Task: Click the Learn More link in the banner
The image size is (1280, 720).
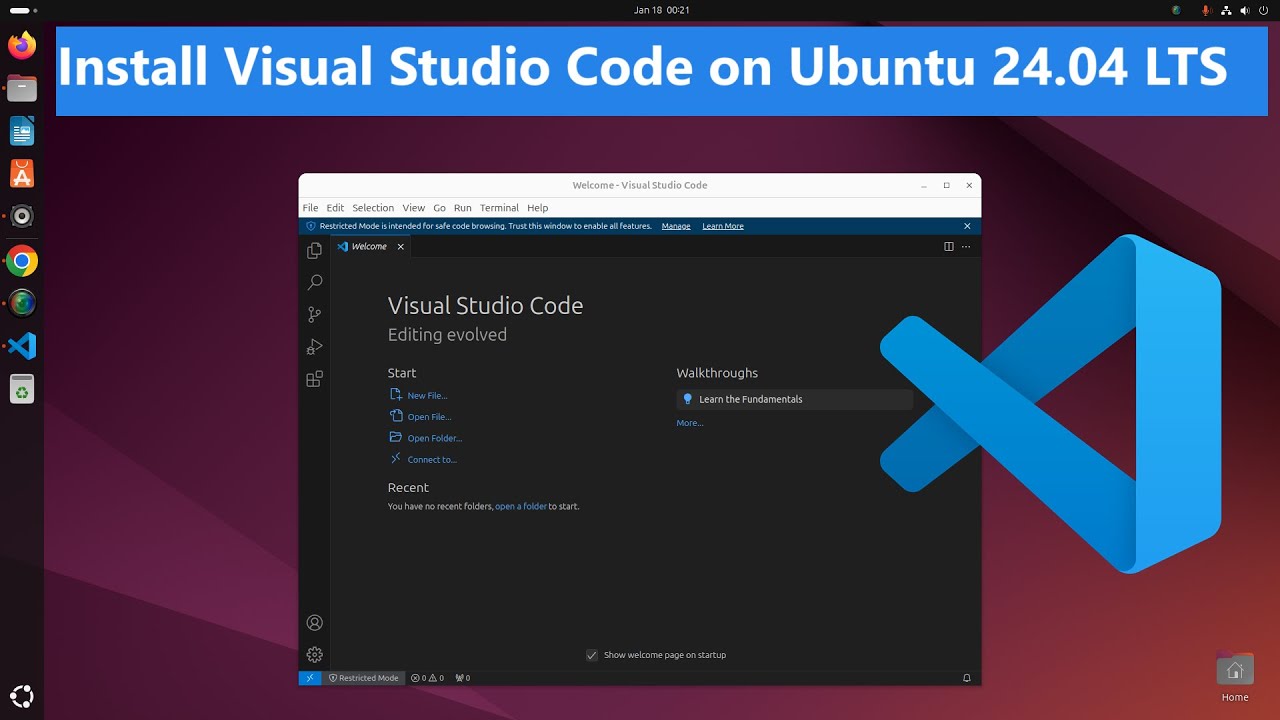Action: pyautogui.click(x=723, y=226)
